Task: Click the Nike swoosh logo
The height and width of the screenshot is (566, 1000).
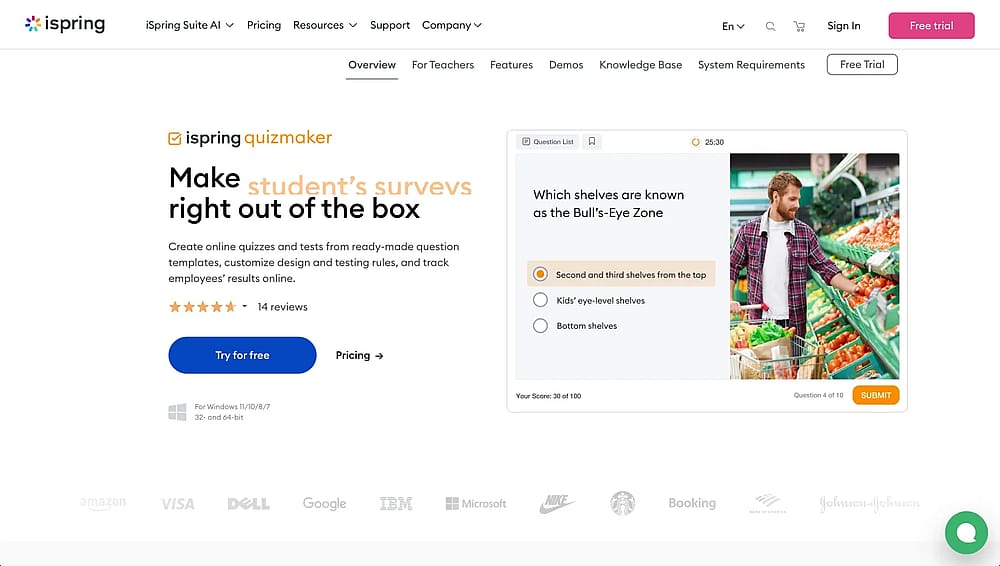Action: pos(557,503)
